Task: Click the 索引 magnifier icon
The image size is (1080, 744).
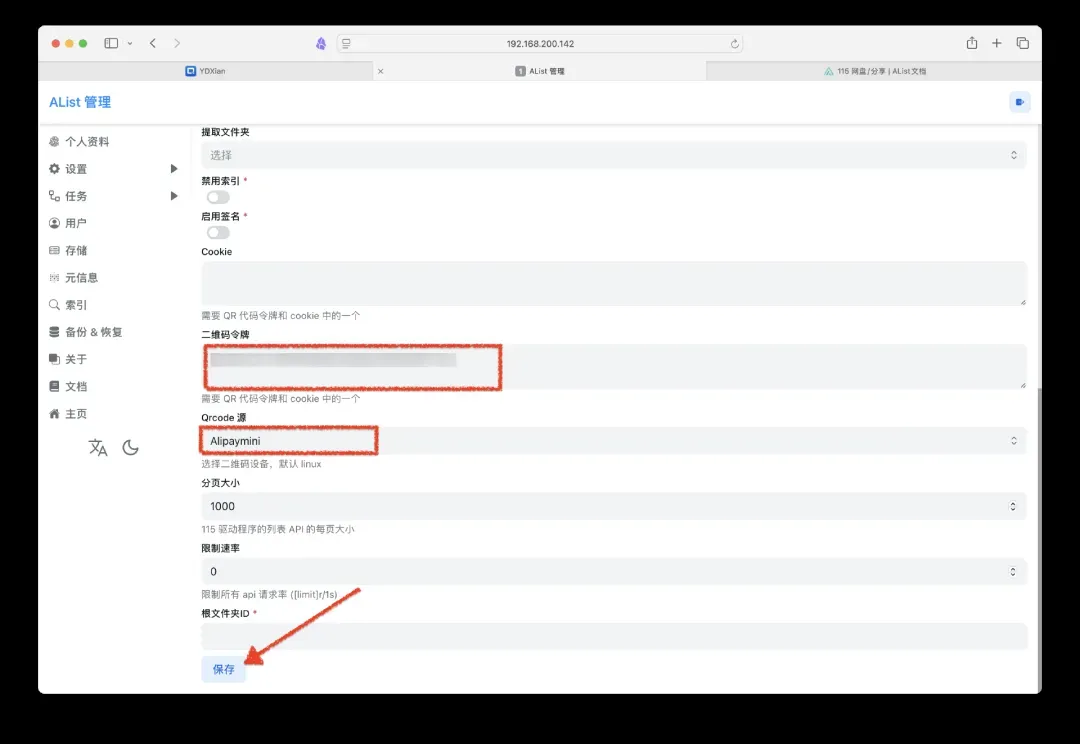Action: [x=54, y=304]
